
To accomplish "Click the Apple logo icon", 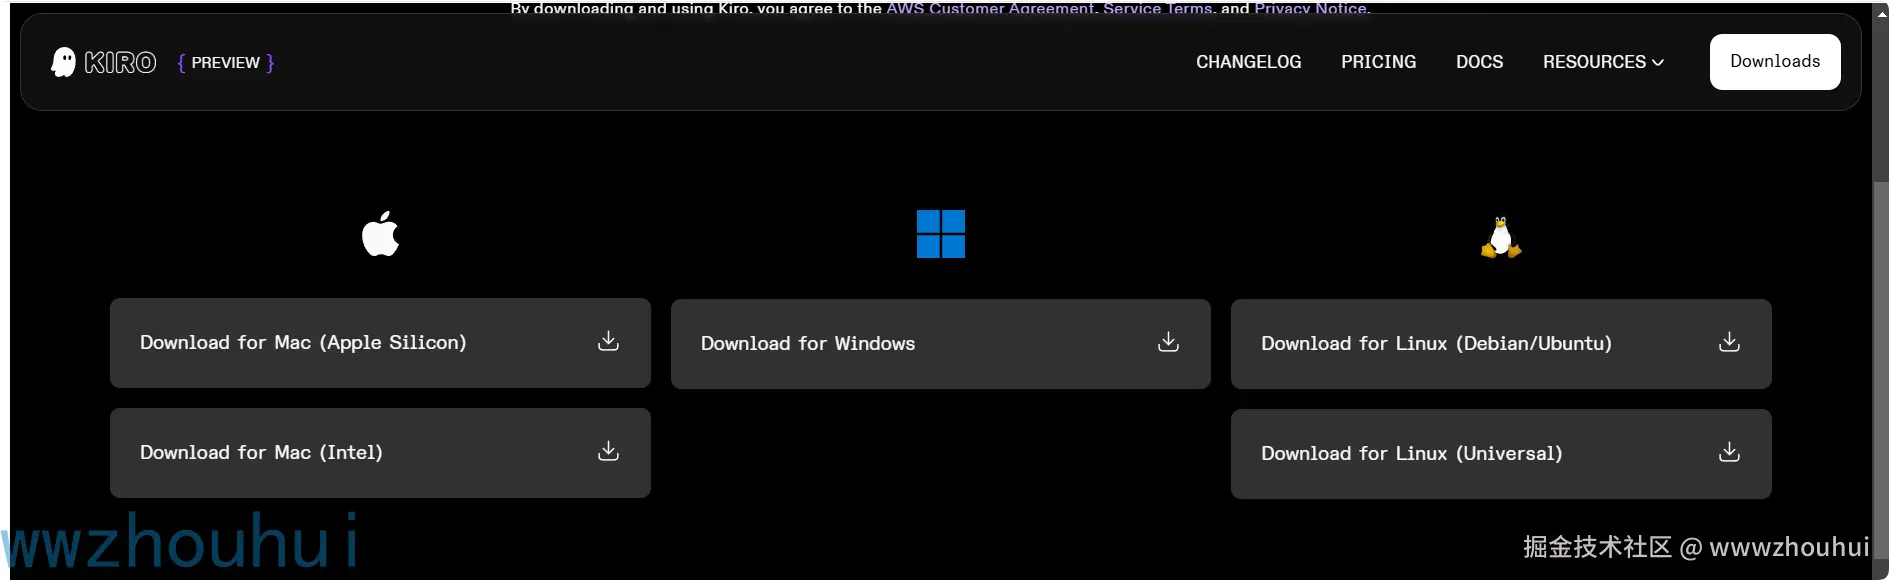I will (380, 234).
